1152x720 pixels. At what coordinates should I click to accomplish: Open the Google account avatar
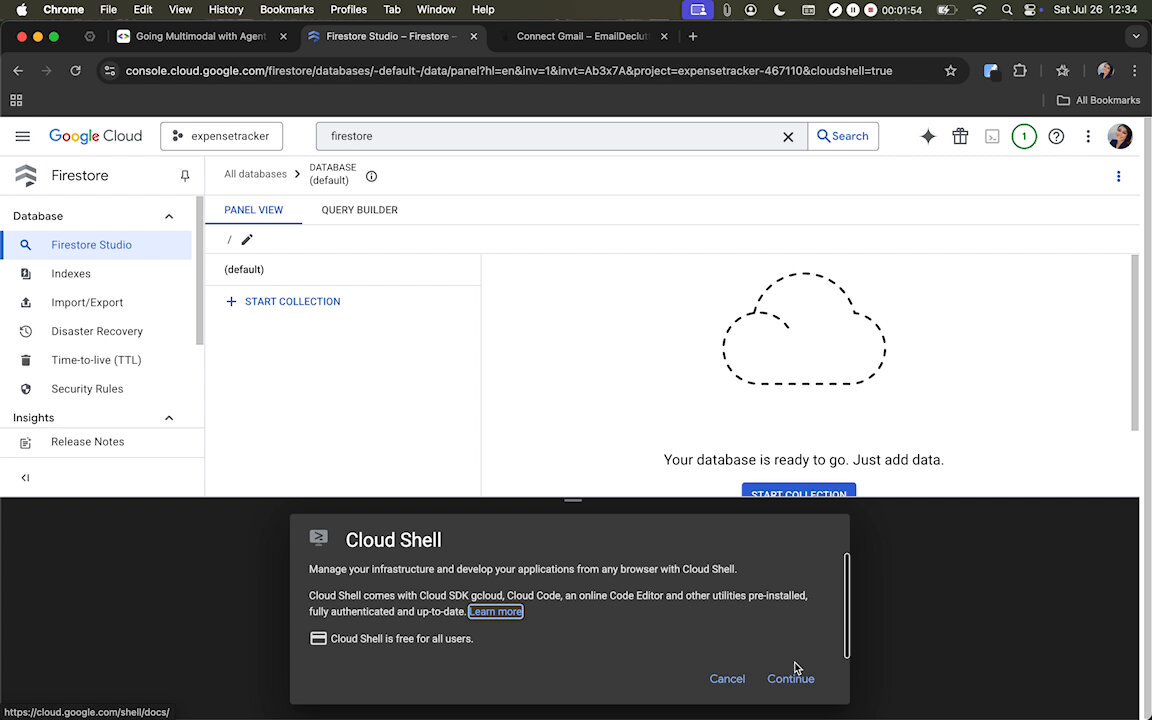click(1120, 136)
